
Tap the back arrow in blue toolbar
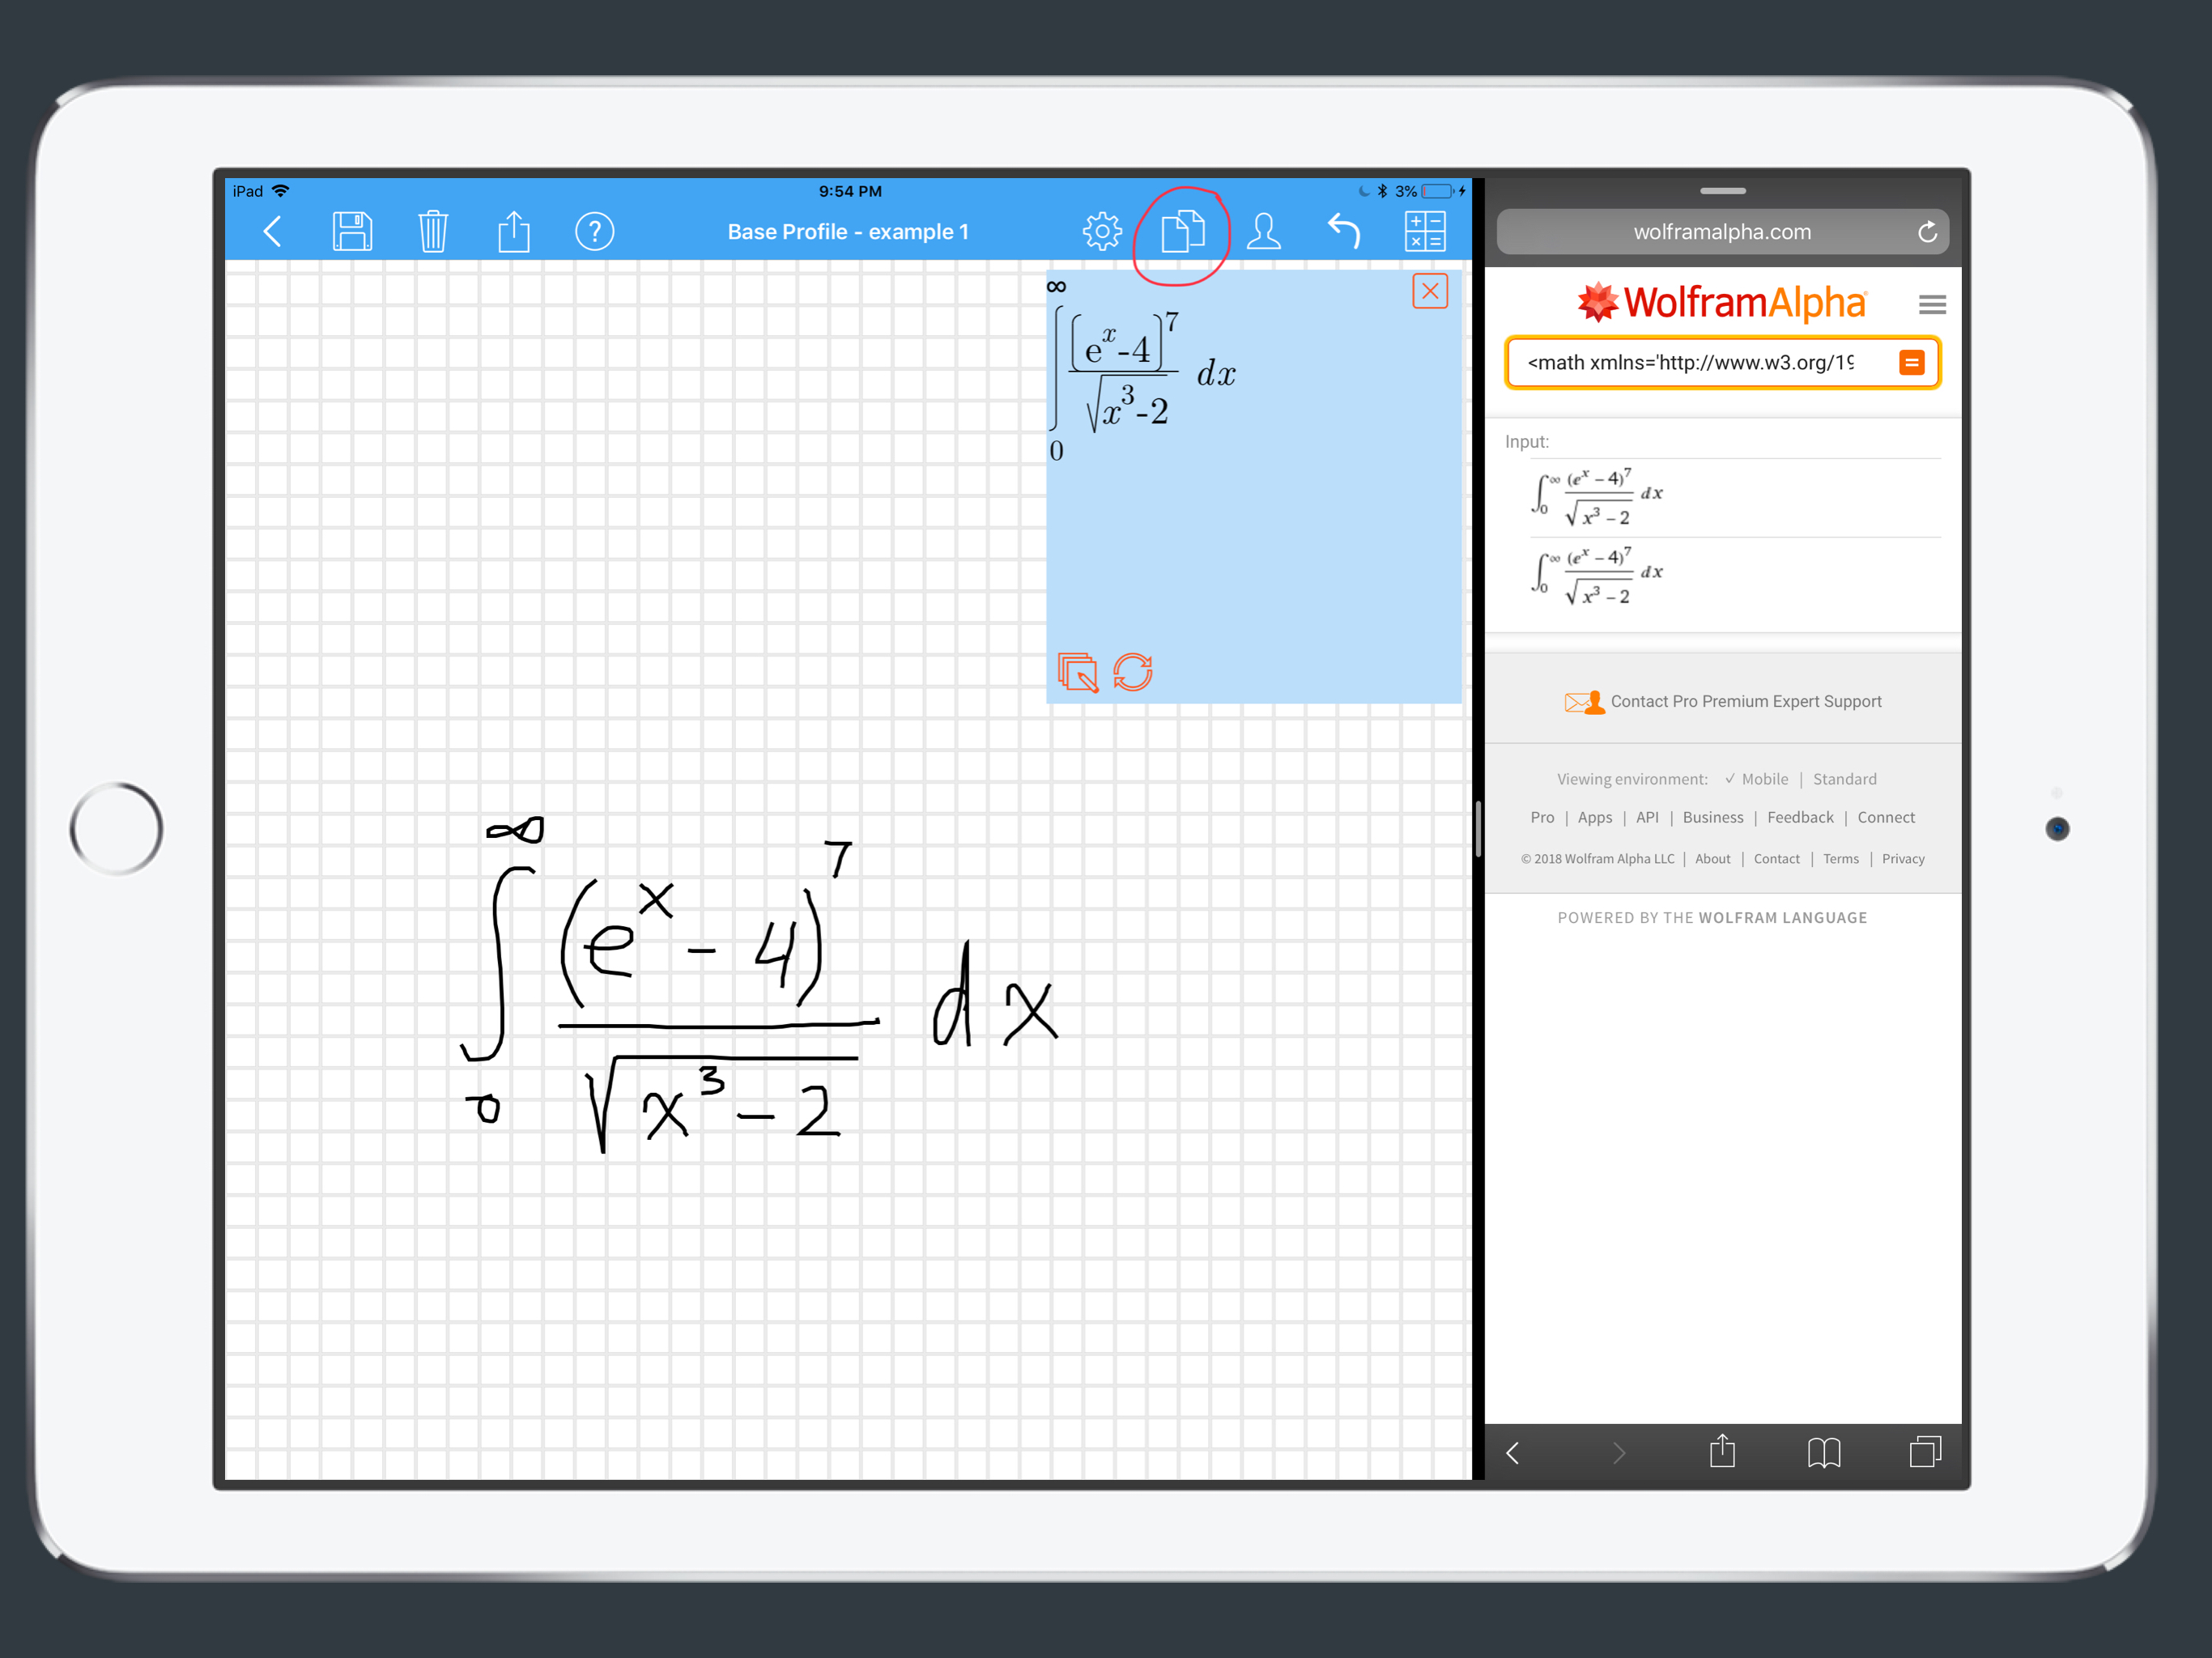pyautogui.click(x=272, y=232)
